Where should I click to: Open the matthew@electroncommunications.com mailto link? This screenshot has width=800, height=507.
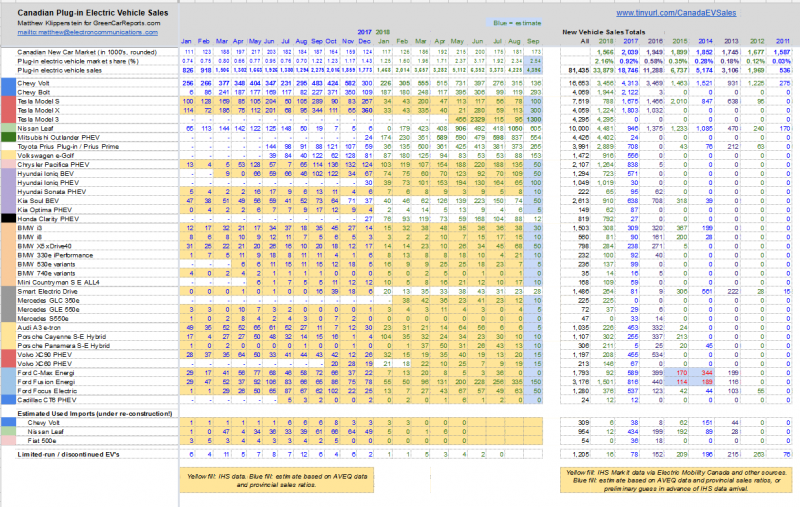[x=87, y=32]
